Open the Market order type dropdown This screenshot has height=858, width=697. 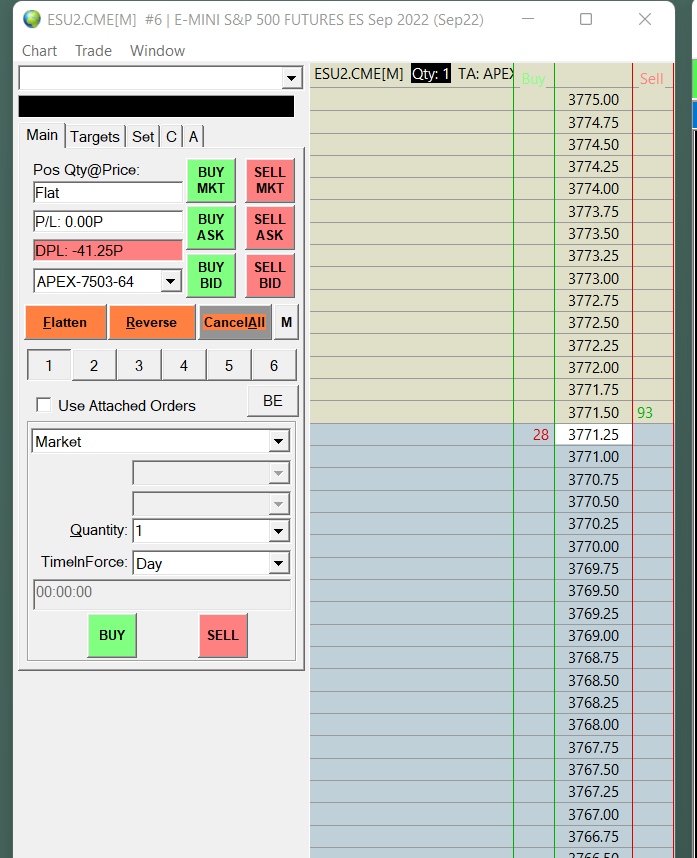click(279, 441)
